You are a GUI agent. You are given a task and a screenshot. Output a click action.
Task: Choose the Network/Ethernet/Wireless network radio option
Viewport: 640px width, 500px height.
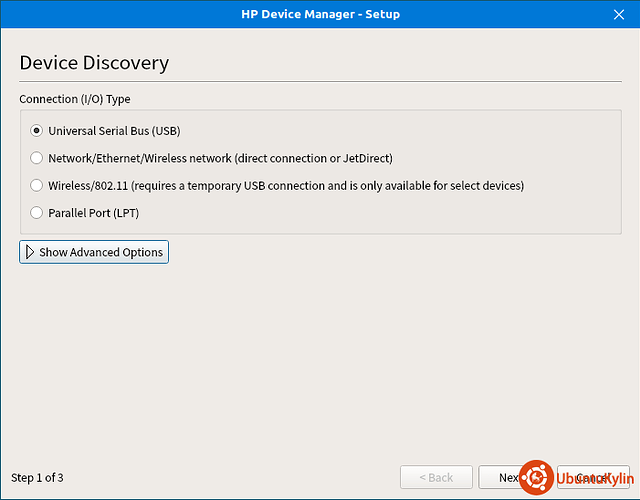37,158
